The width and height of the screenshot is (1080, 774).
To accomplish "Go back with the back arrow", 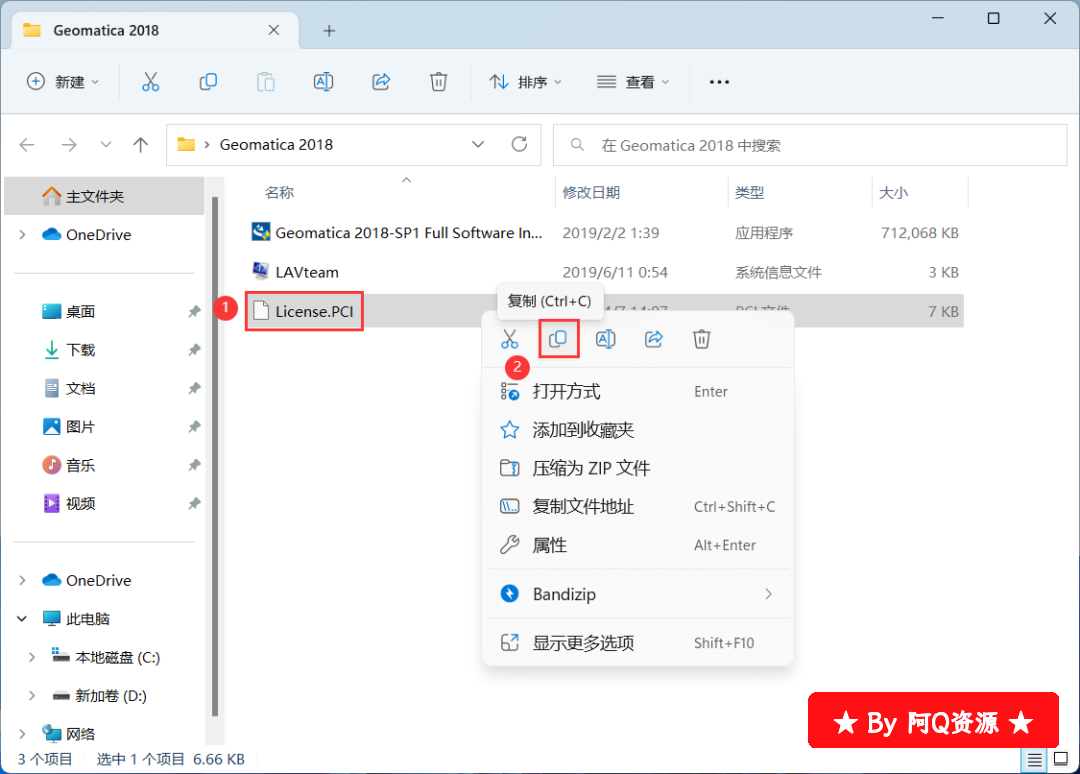I will 27,145.
